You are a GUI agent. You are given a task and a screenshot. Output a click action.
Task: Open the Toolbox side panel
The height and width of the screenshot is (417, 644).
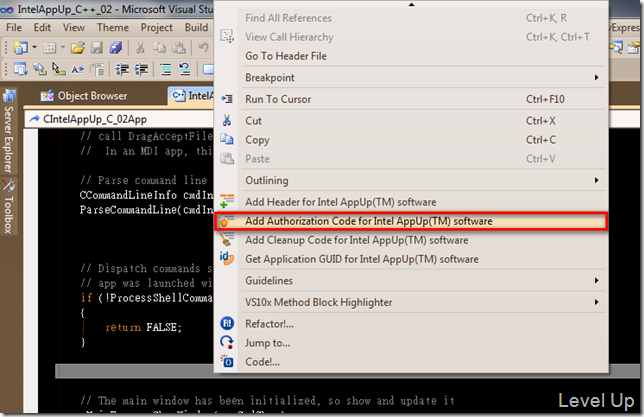[x=9, y=206]
